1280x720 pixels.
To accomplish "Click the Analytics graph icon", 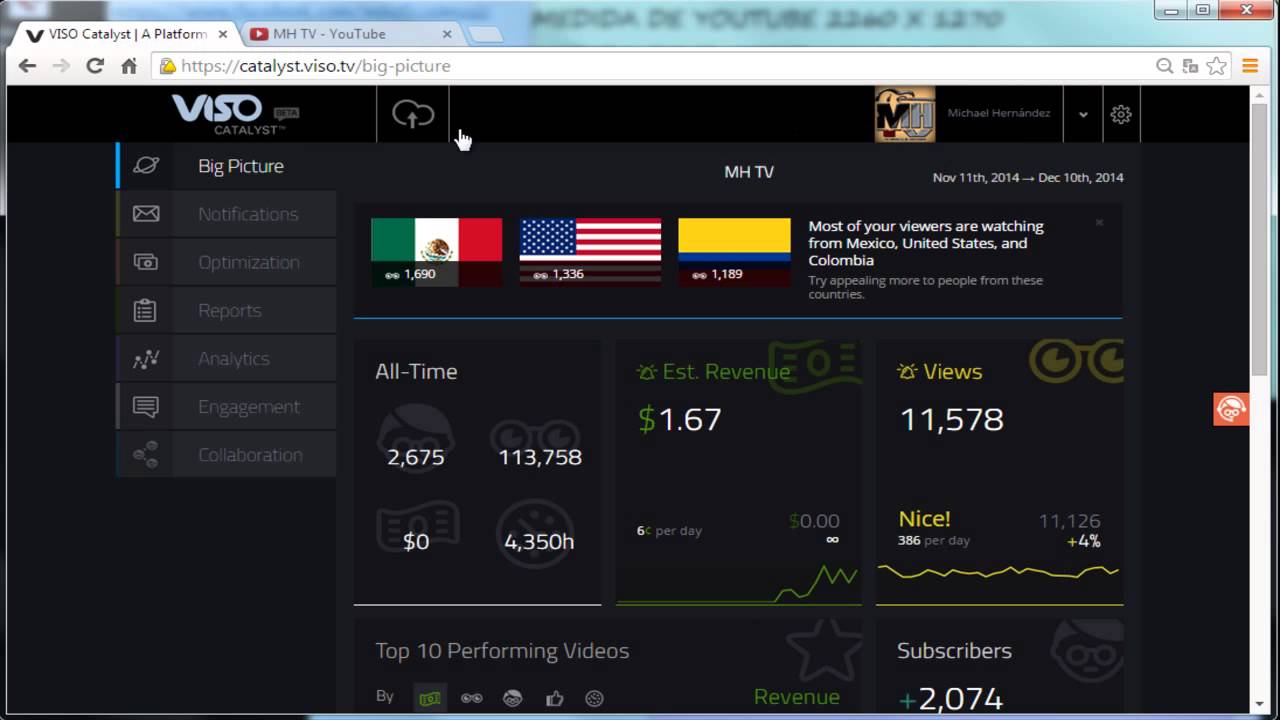I will pyautogui.click(x=146, y=358).
